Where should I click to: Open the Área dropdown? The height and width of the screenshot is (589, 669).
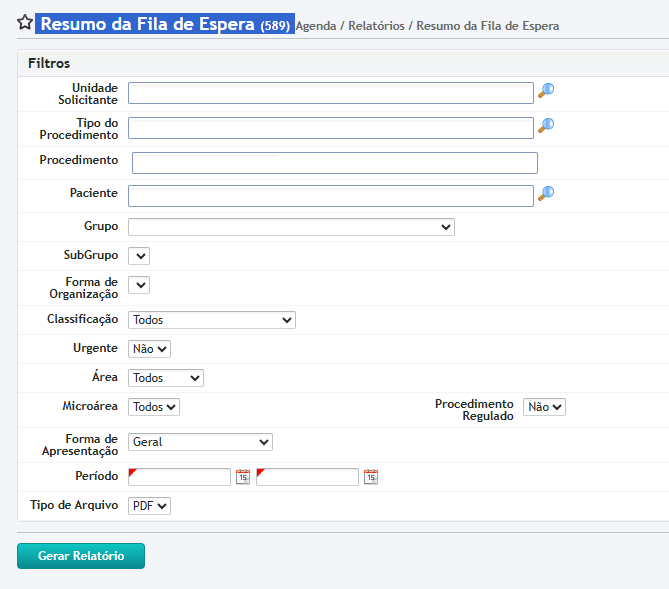[x=166, y=378]
